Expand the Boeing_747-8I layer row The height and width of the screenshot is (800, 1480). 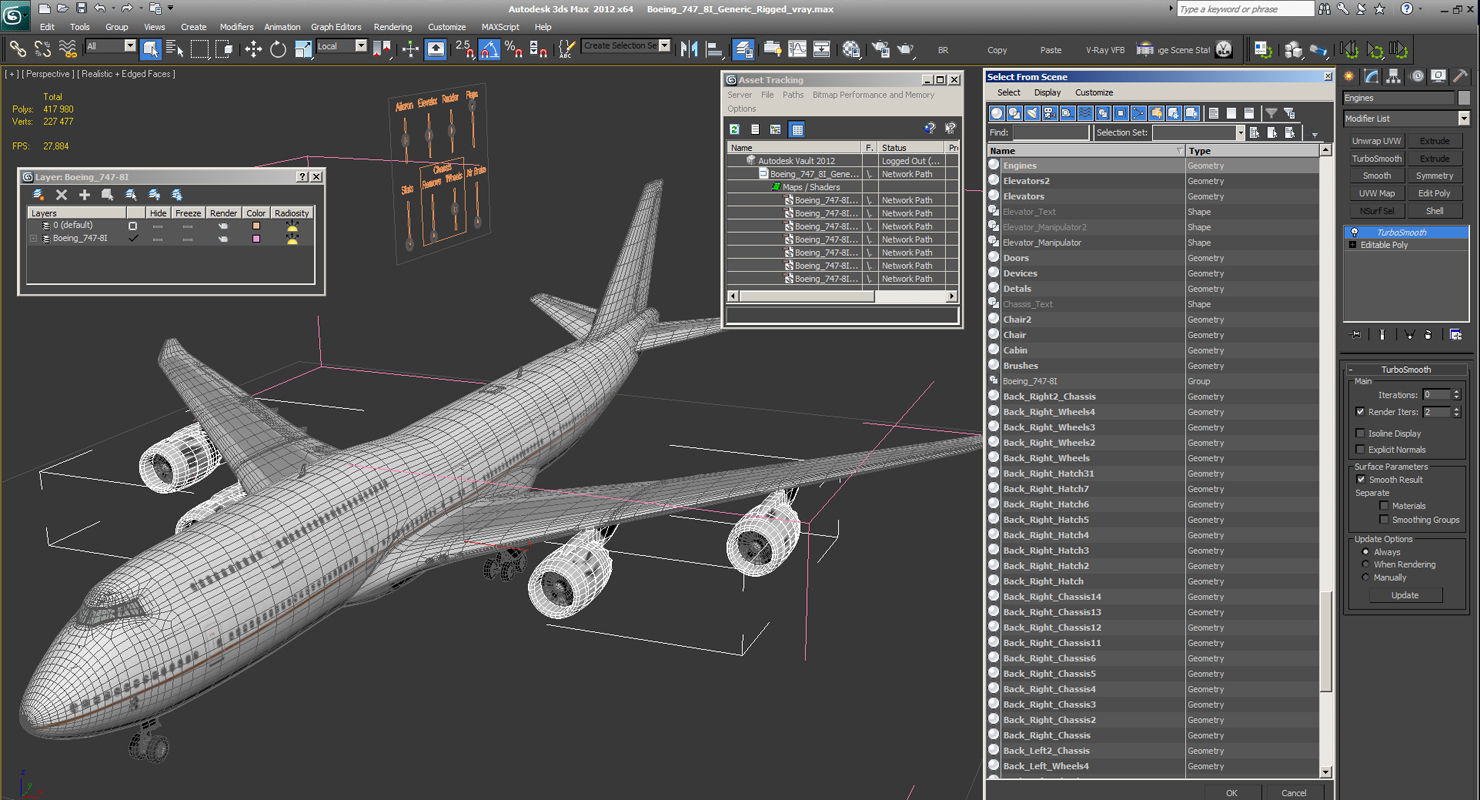[x=33, y=239]
